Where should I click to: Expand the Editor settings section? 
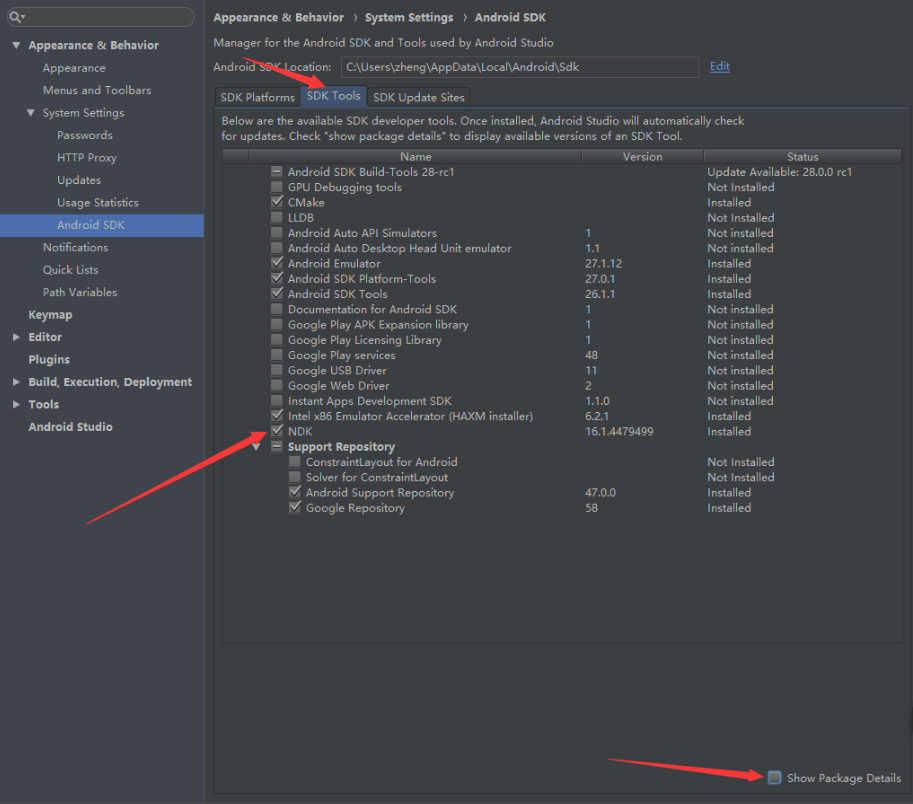pyautogui.click(x=16, y=337)
